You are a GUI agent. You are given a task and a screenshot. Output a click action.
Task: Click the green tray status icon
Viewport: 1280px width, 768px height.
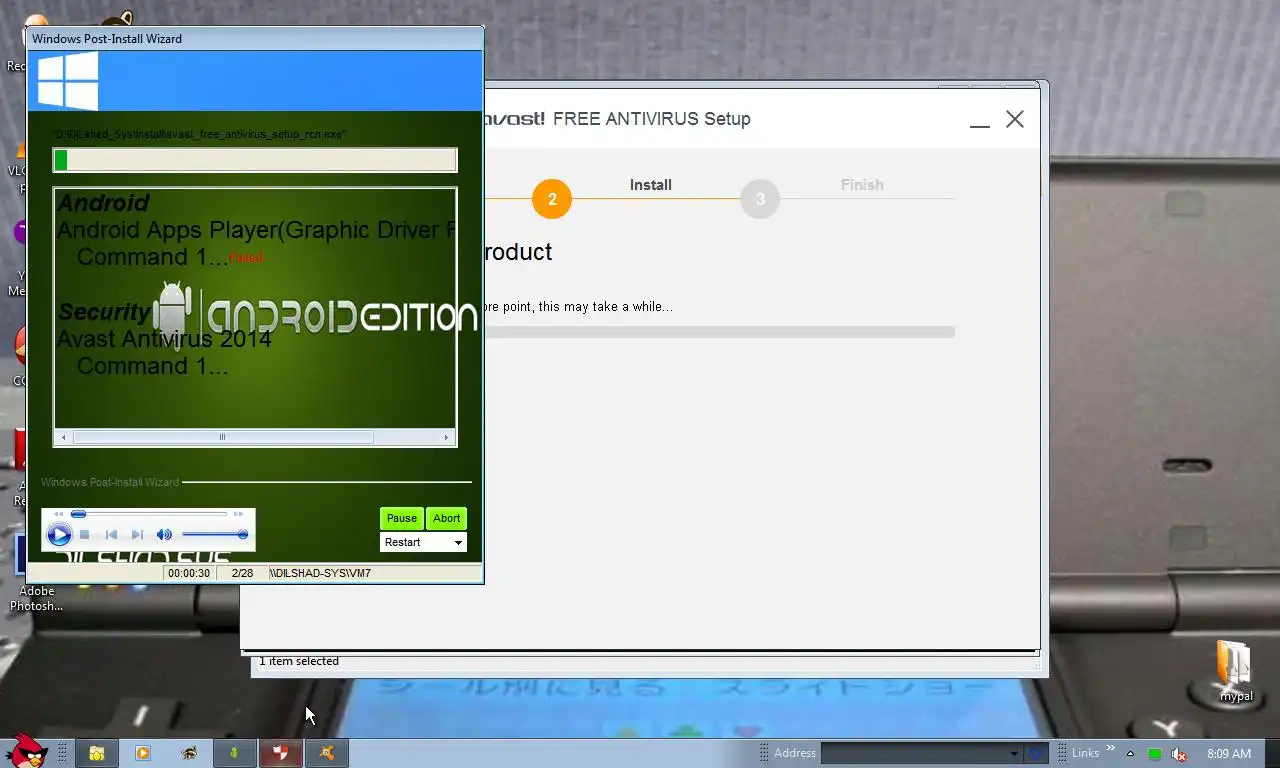tap(1155, 753)
